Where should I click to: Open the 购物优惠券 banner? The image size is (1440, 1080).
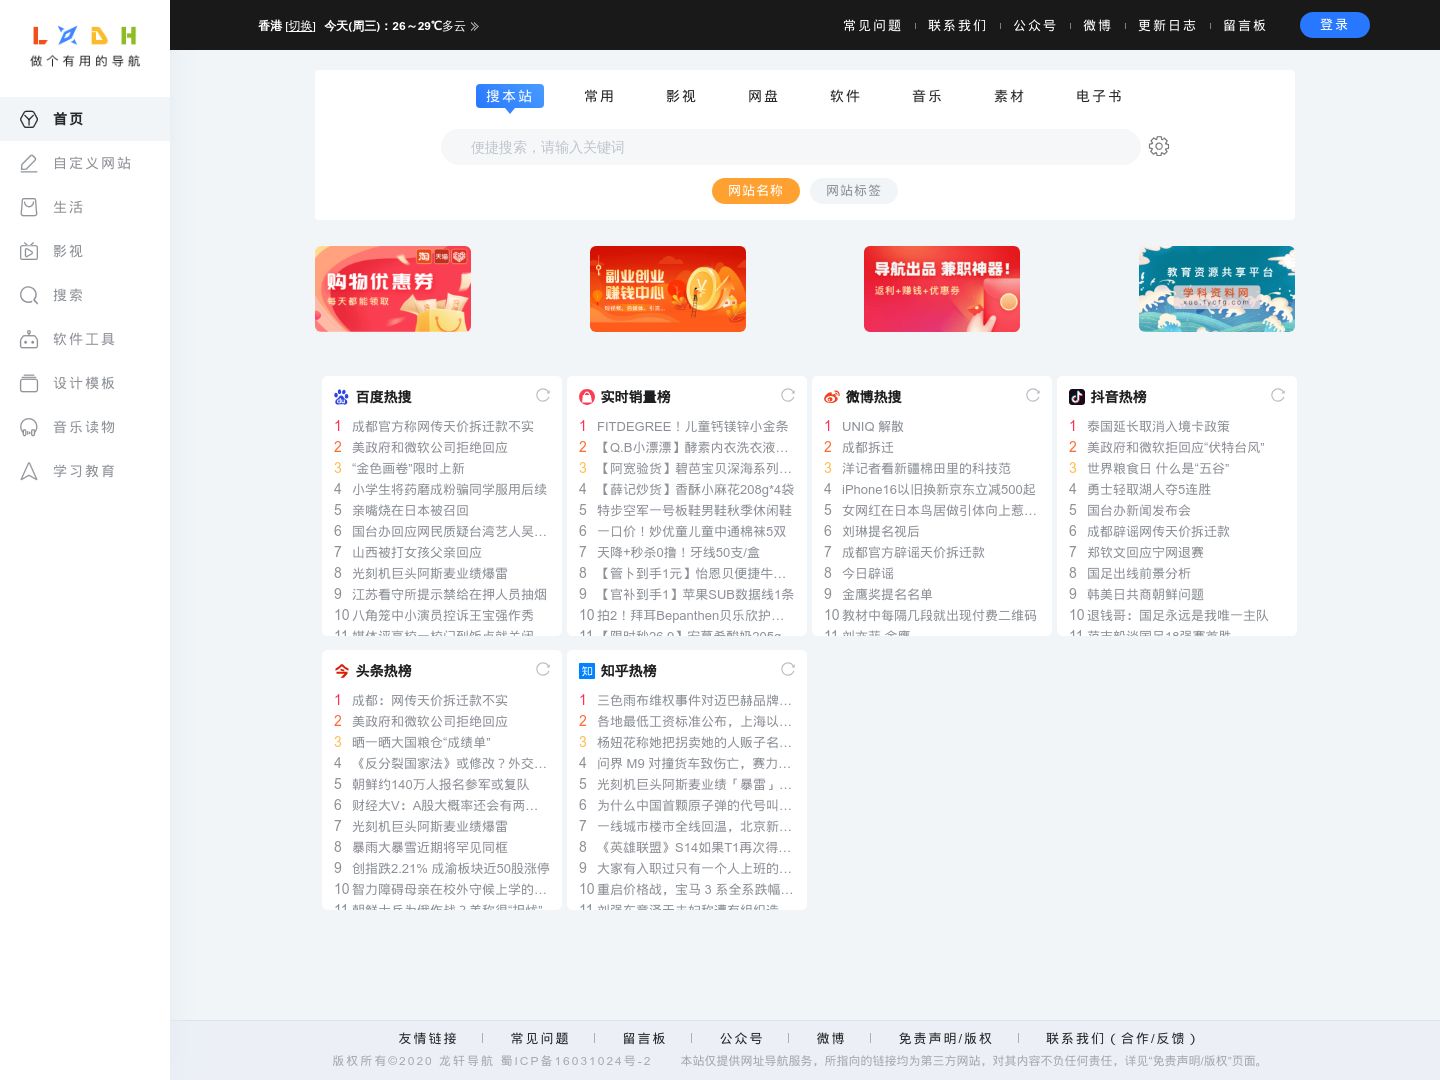click(x=393, y=289)
